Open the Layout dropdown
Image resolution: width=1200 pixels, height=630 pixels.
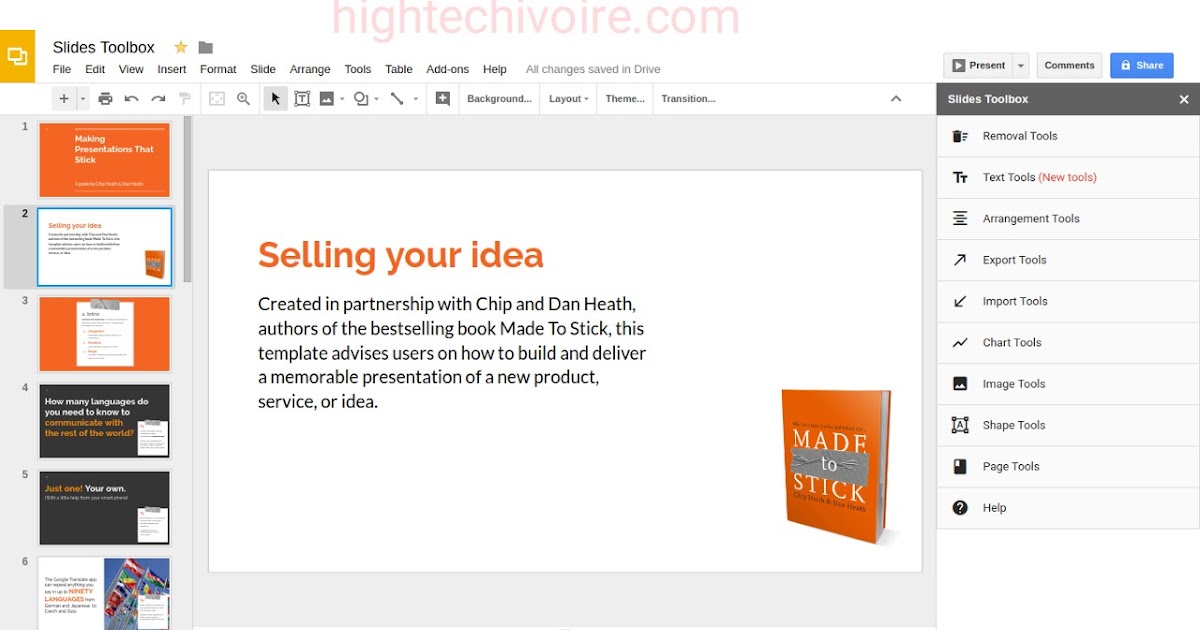tap(567, 98)
